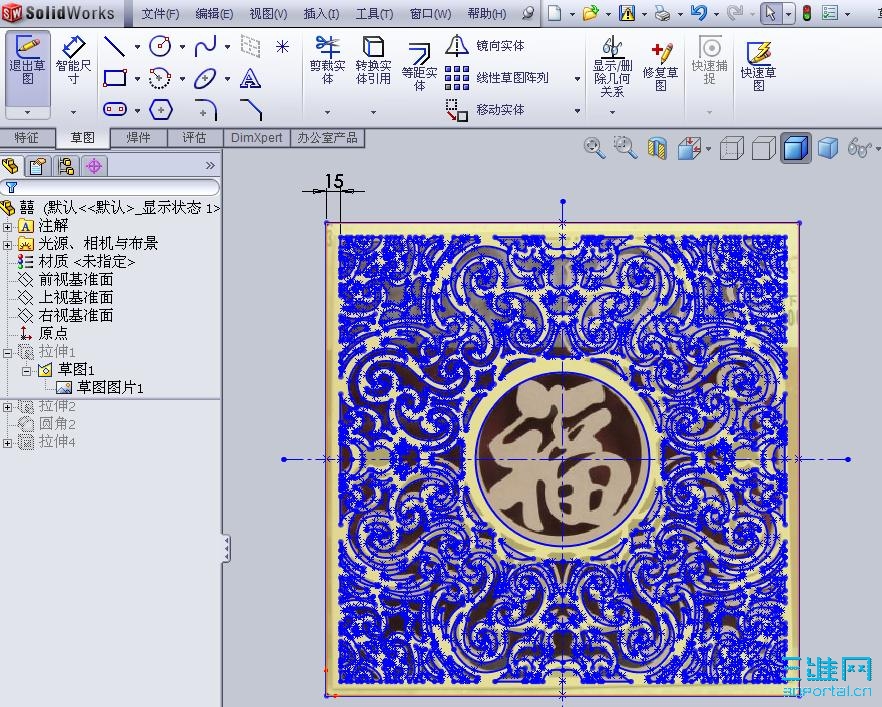Switch to the 焊件 tab

[x=138, y=138]
